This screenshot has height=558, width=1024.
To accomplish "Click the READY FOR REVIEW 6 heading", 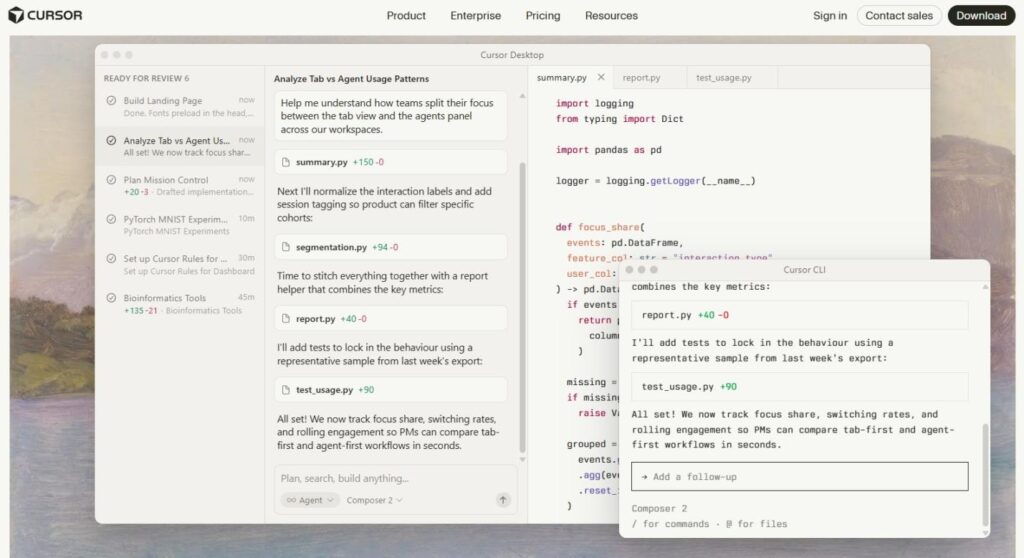I will click(146, 78).
